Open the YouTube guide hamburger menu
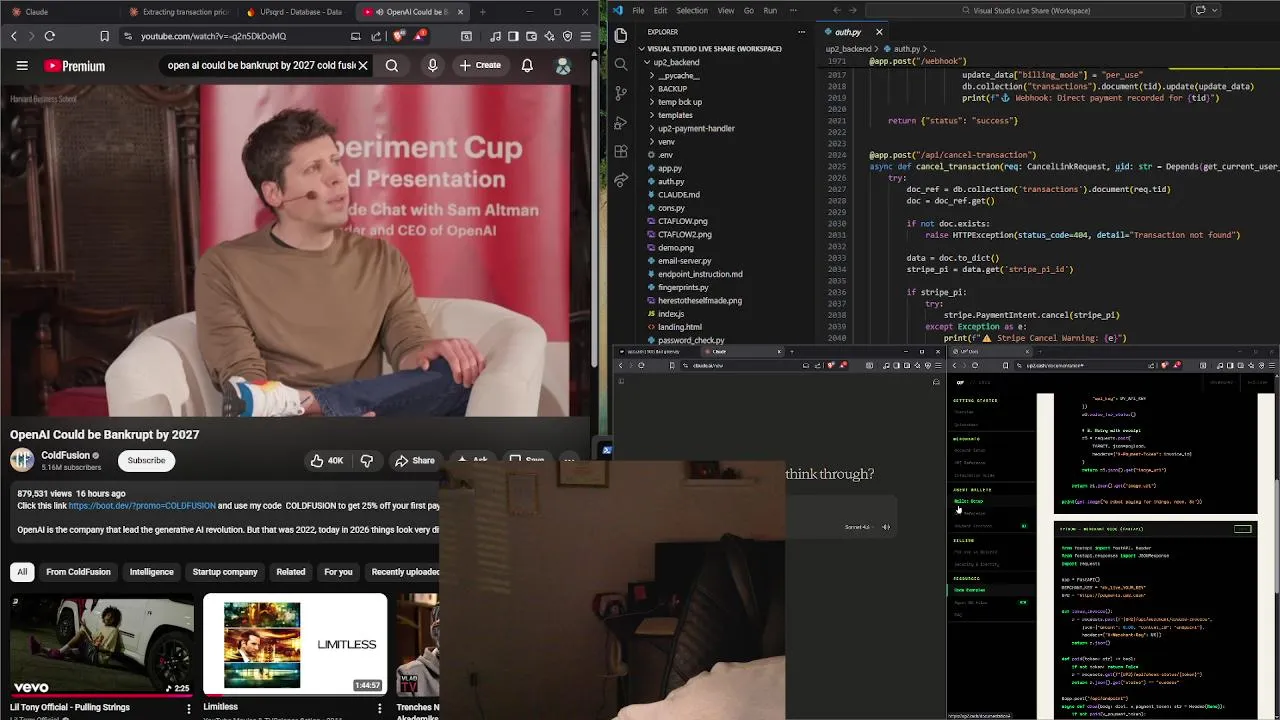 [x=22, y=66]
